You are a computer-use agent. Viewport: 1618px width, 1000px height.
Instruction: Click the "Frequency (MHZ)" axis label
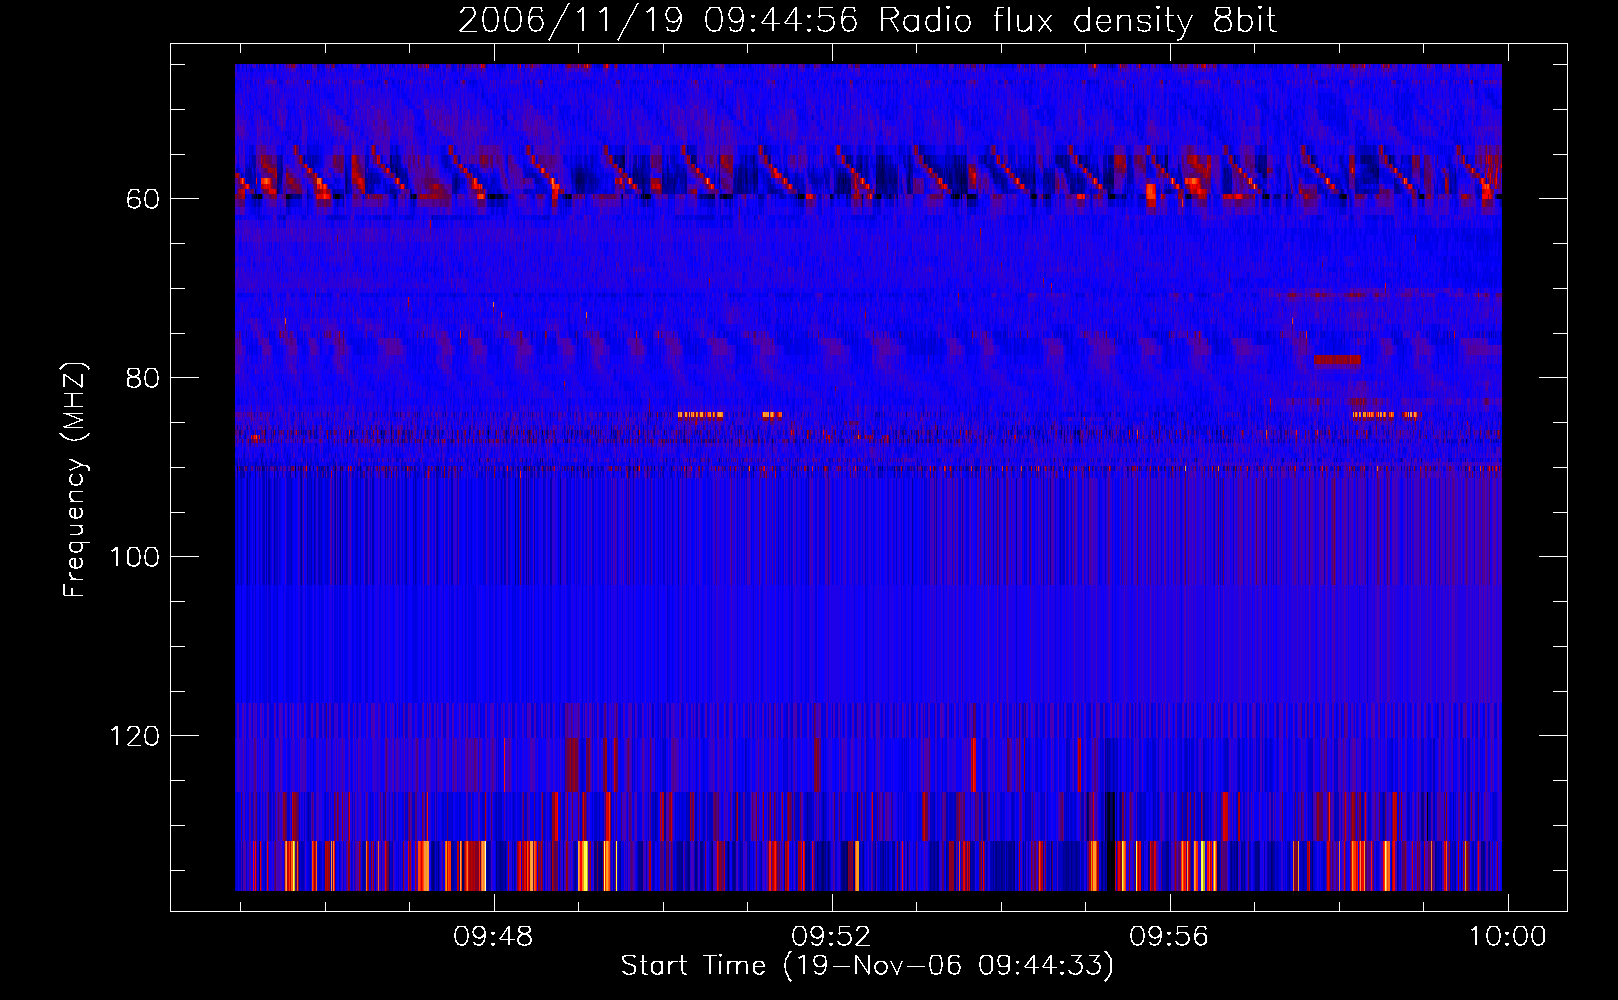[75, 479]
